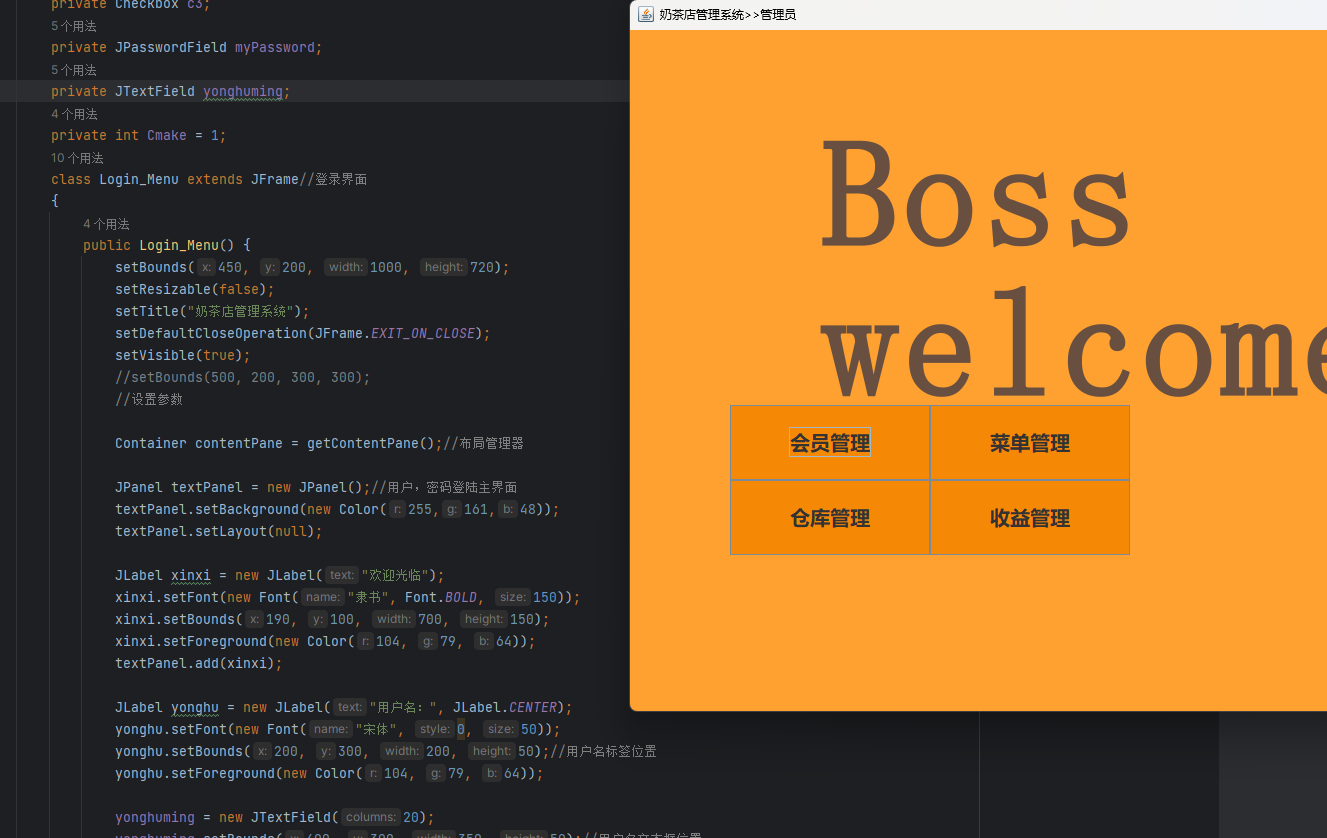This screenshot has height=838, width=1327.
Task: Click the "宋体" font name string
Action: (376, 729)
